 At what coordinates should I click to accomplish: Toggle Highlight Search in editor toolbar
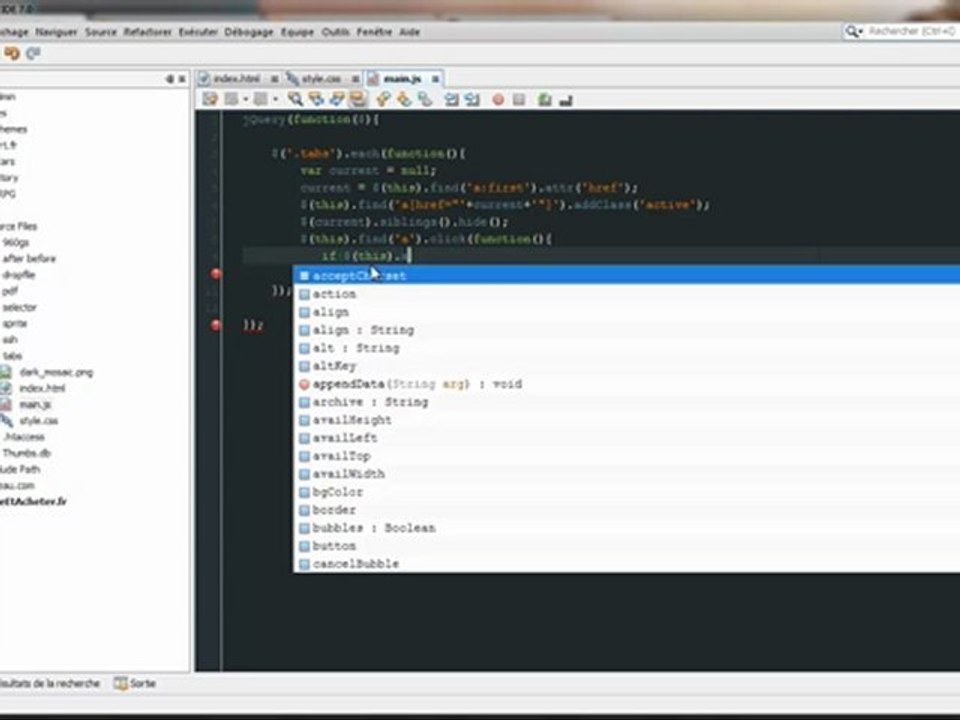358,99
